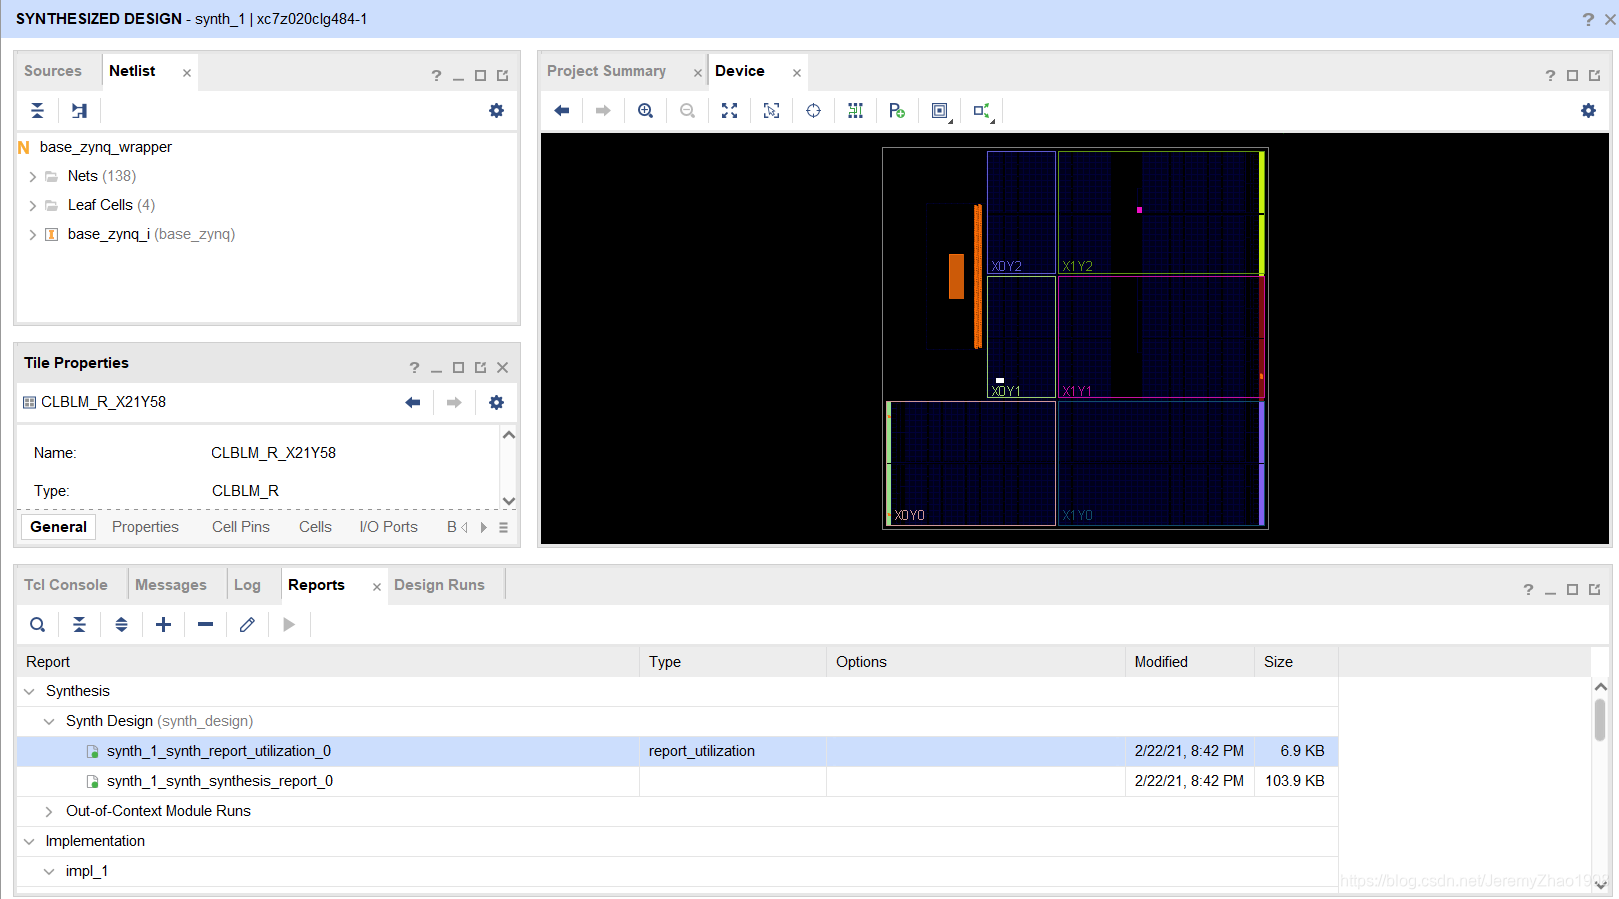Open cell drag mode dropdown icon
The height and width of the screenshot is (899, 1619).
click(941, 111)
